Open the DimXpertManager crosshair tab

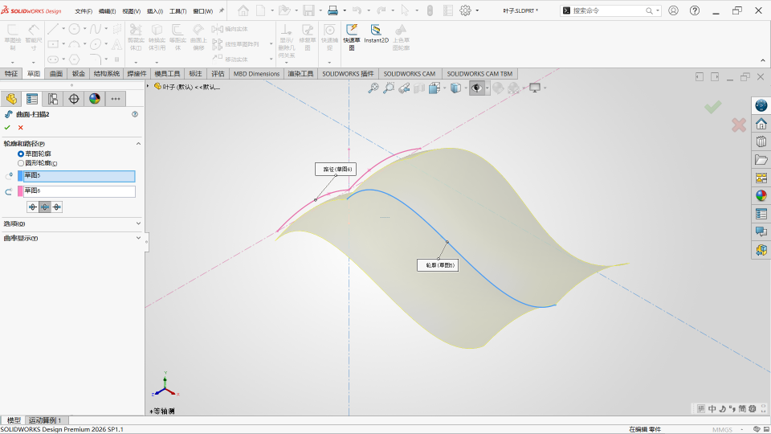[74, 99]
